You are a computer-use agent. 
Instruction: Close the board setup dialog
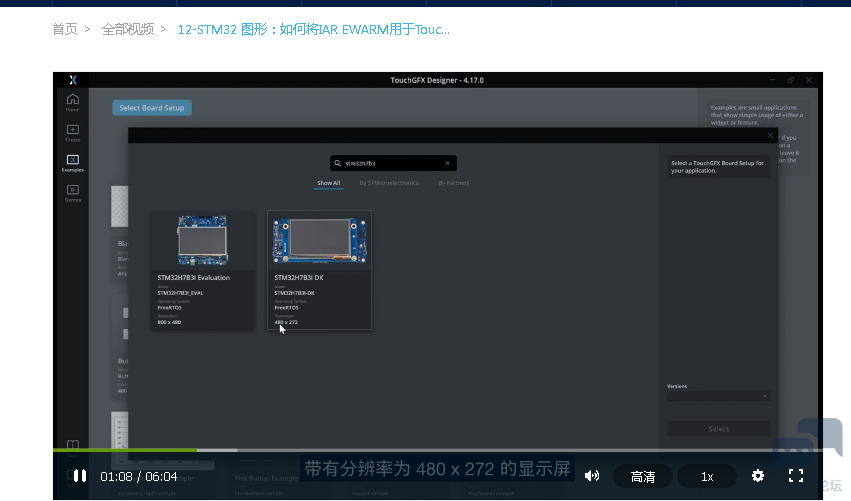[x=770, y=135]
